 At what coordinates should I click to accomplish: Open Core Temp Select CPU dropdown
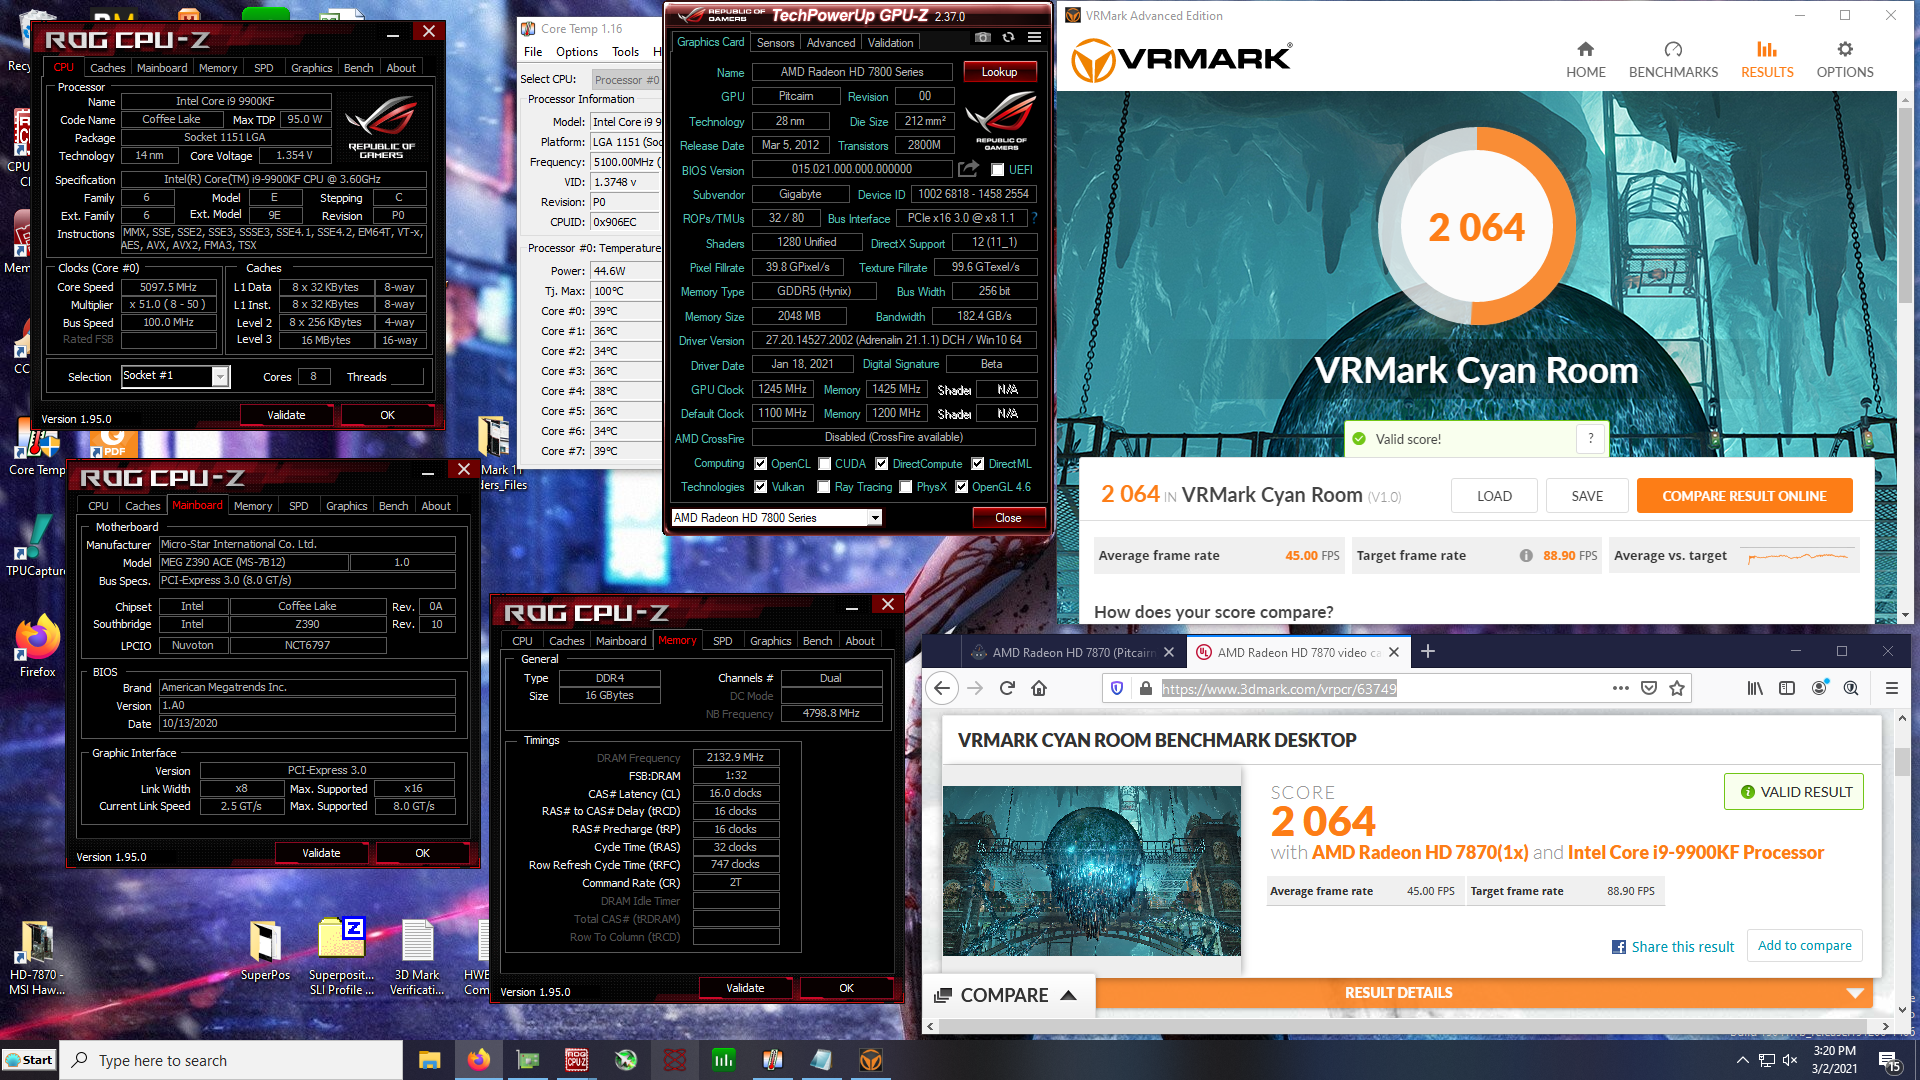[x=626, y=80]
